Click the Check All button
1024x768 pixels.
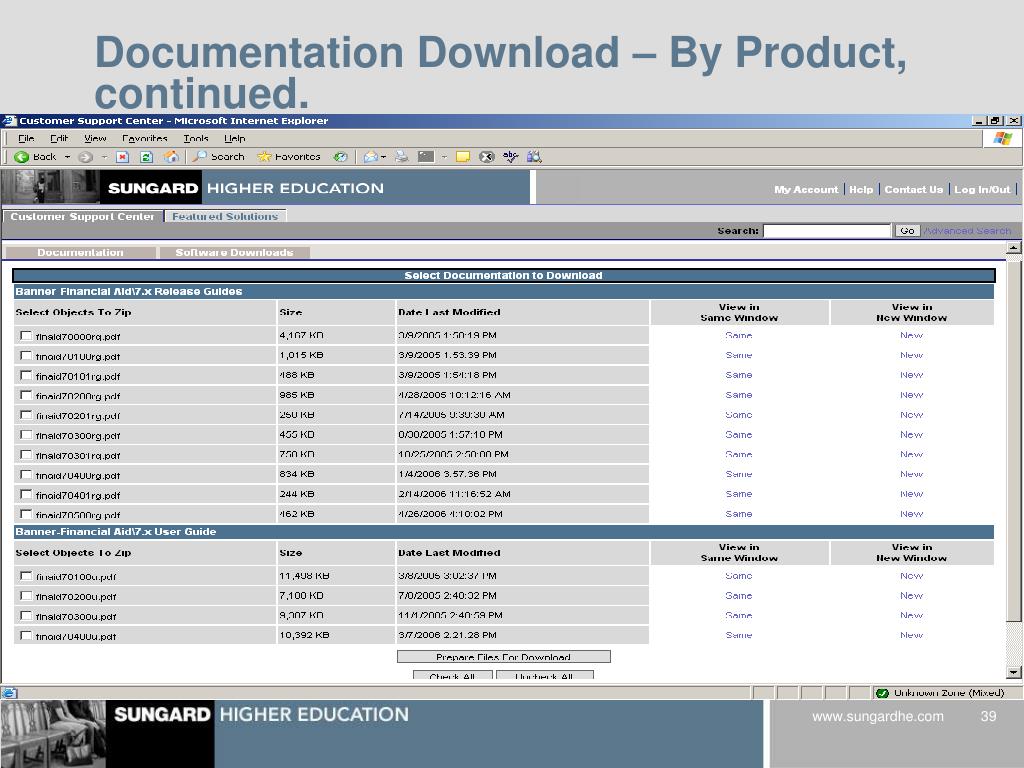point(453,675)
